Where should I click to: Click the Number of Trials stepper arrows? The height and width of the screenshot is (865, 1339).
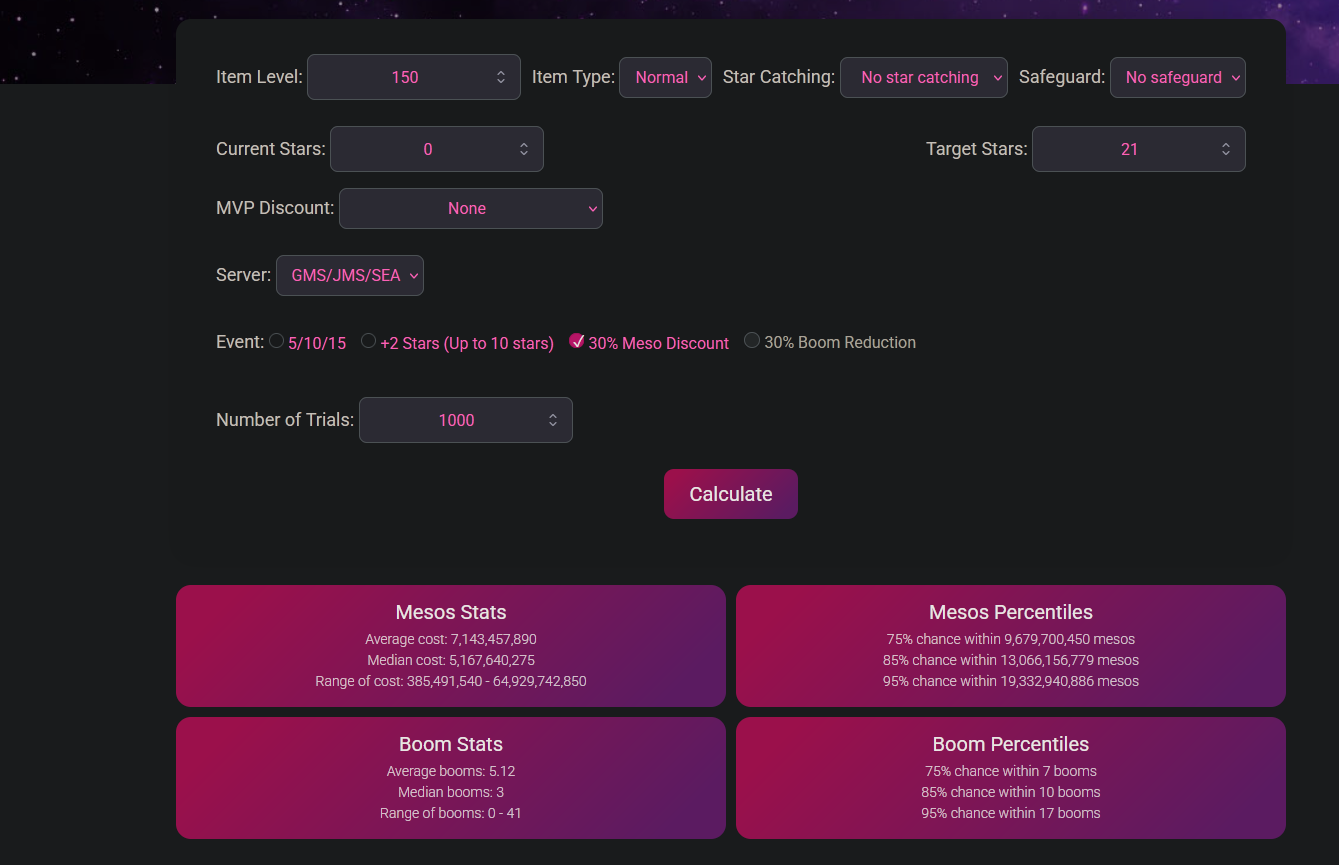pos(553,420)
